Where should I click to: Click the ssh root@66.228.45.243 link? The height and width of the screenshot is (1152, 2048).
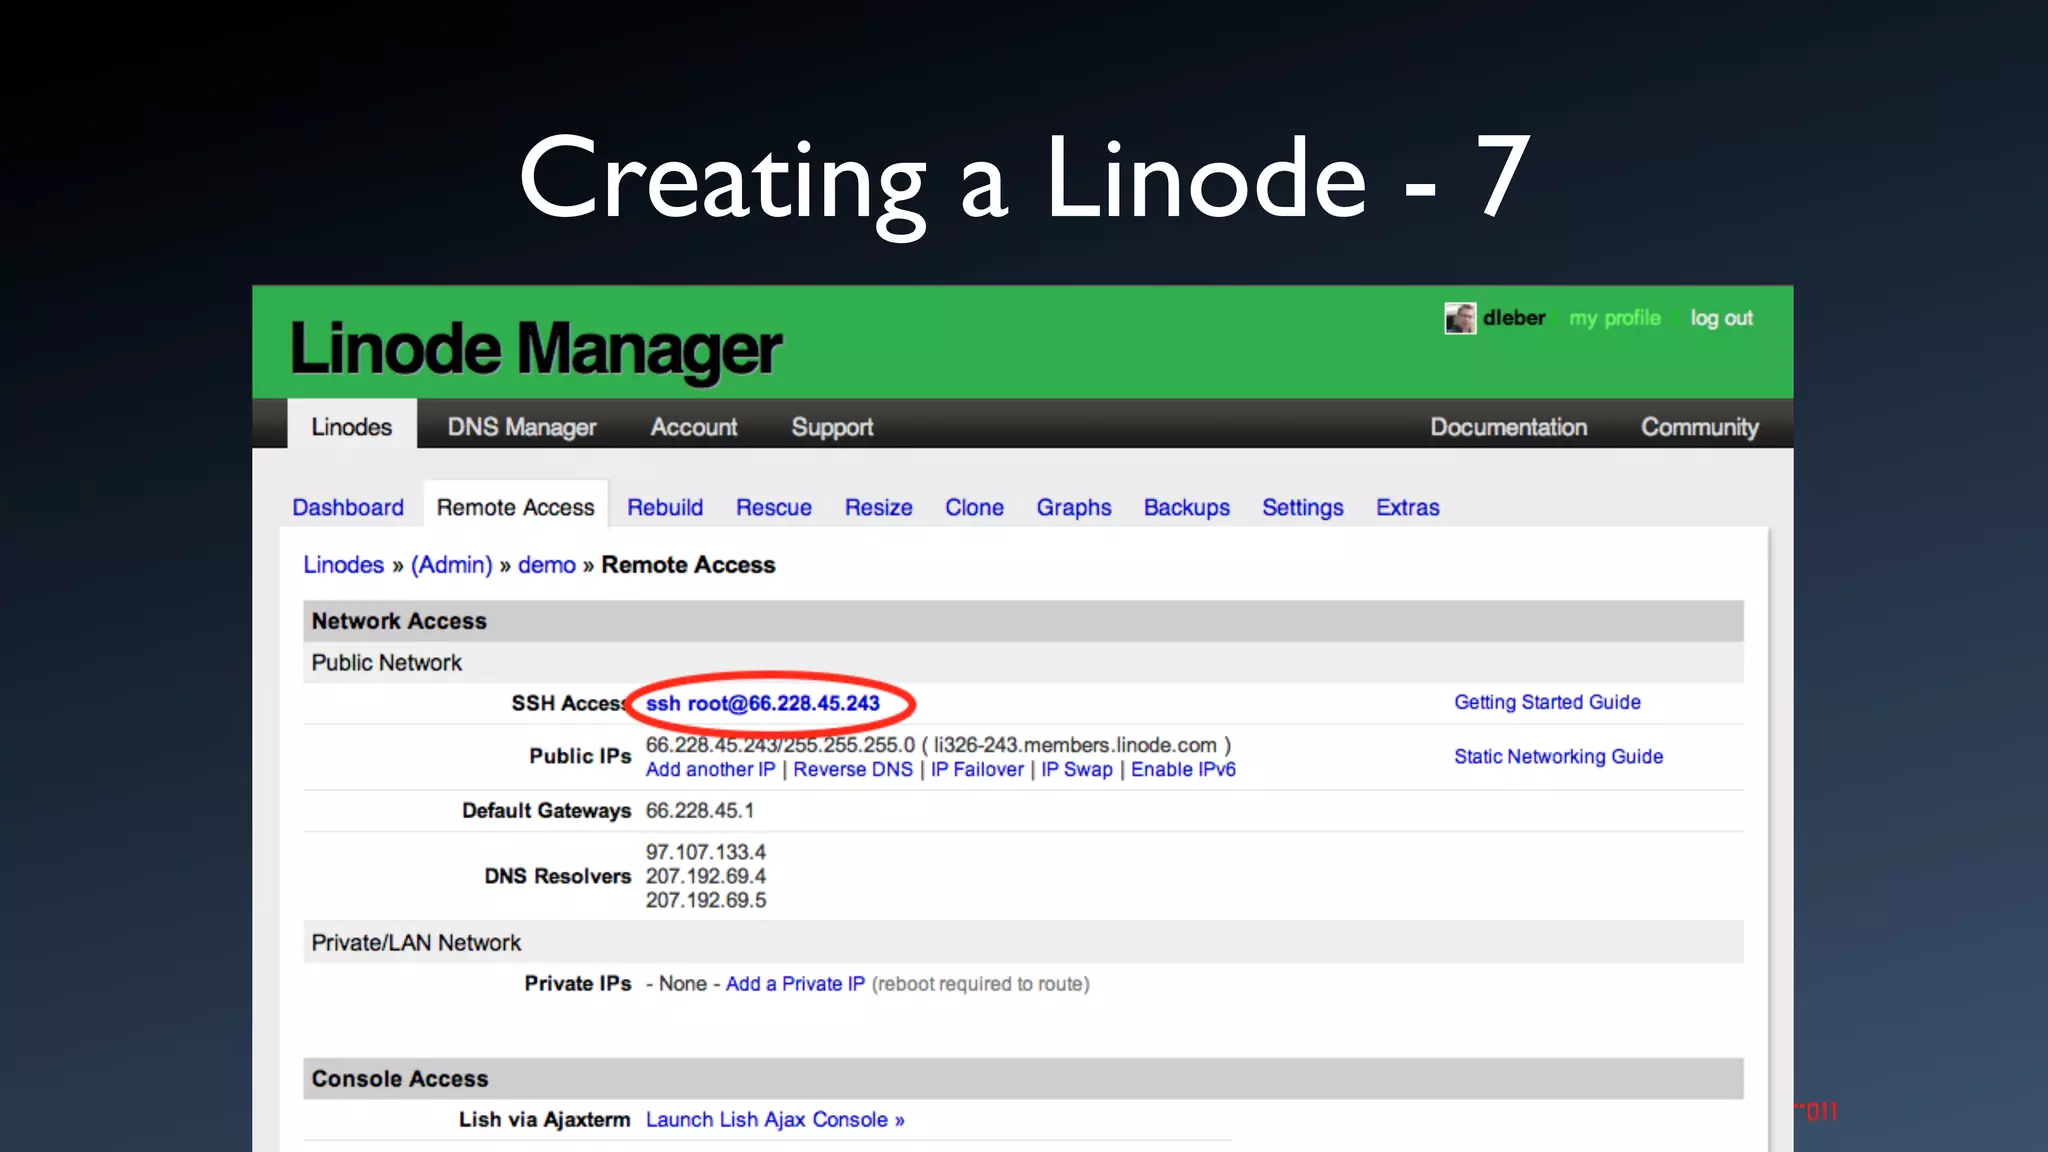tap(762, 703)
